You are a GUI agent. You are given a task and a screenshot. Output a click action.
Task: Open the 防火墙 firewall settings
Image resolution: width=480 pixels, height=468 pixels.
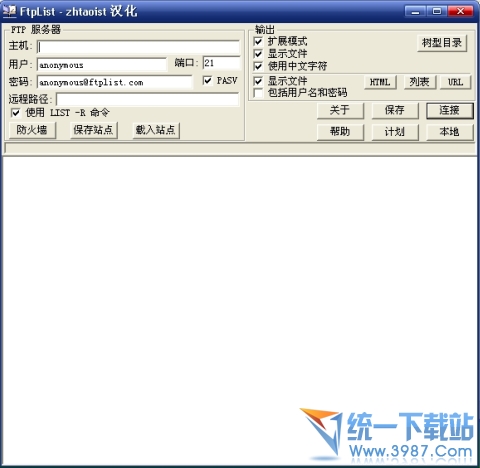pos(32,130)
